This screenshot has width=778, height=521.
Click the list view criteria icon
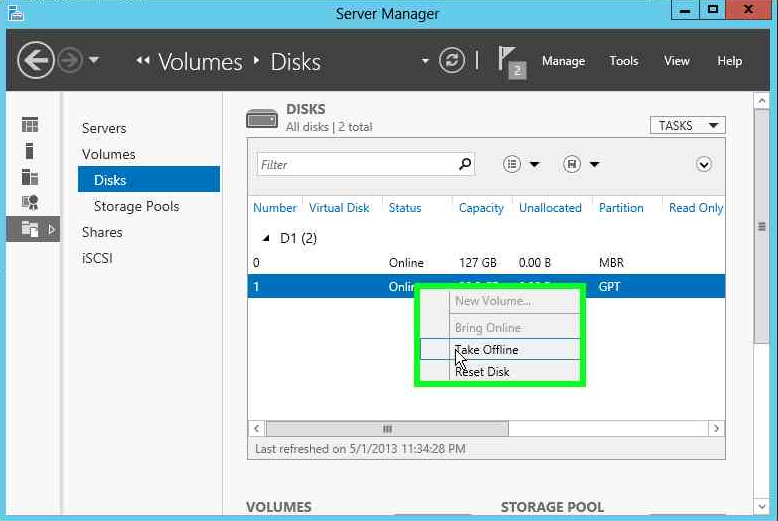[512, 164]
